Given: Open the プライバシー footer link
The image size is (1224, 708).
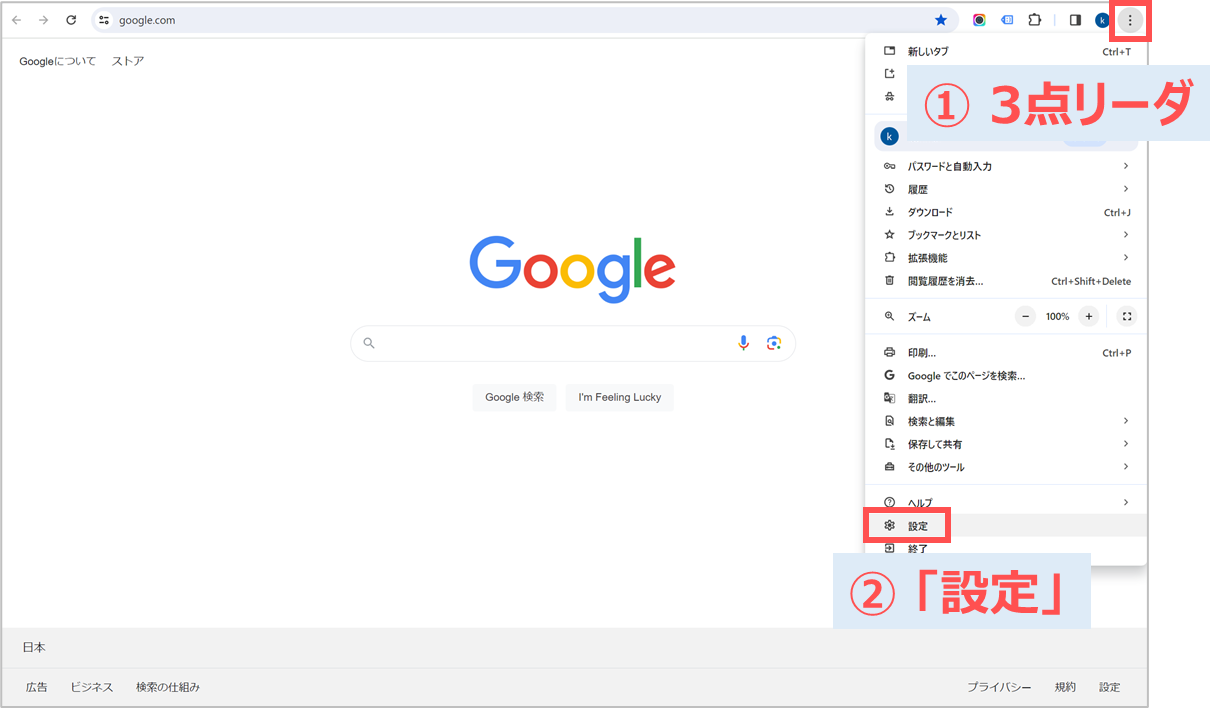Looking at the screenshot, I should (x=999, y=687).
